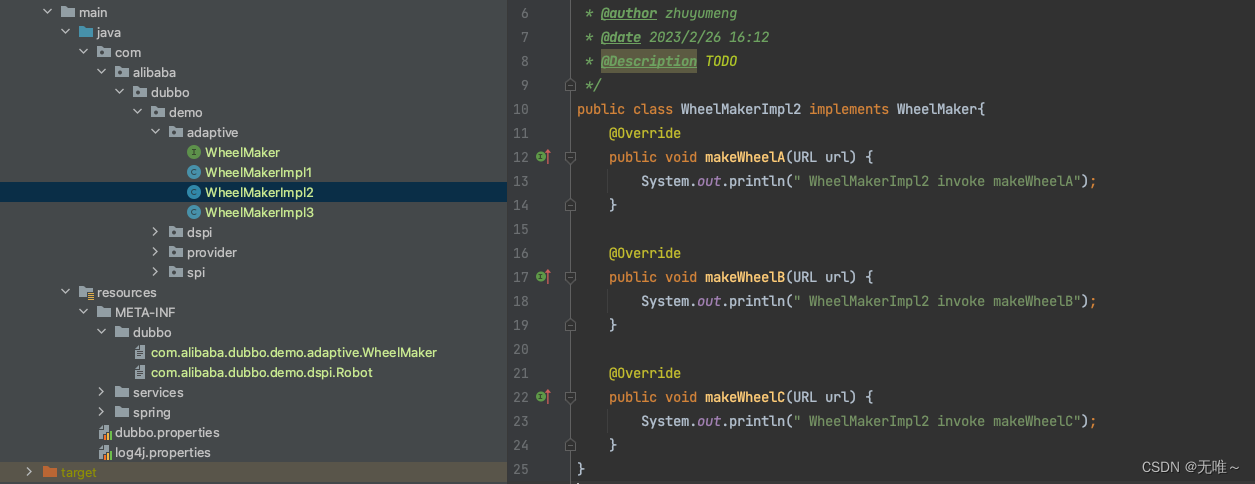The image size is (1255, 484).
Task: Select WheelMakerImpl2 in the project tree
Action: [259, 192]
